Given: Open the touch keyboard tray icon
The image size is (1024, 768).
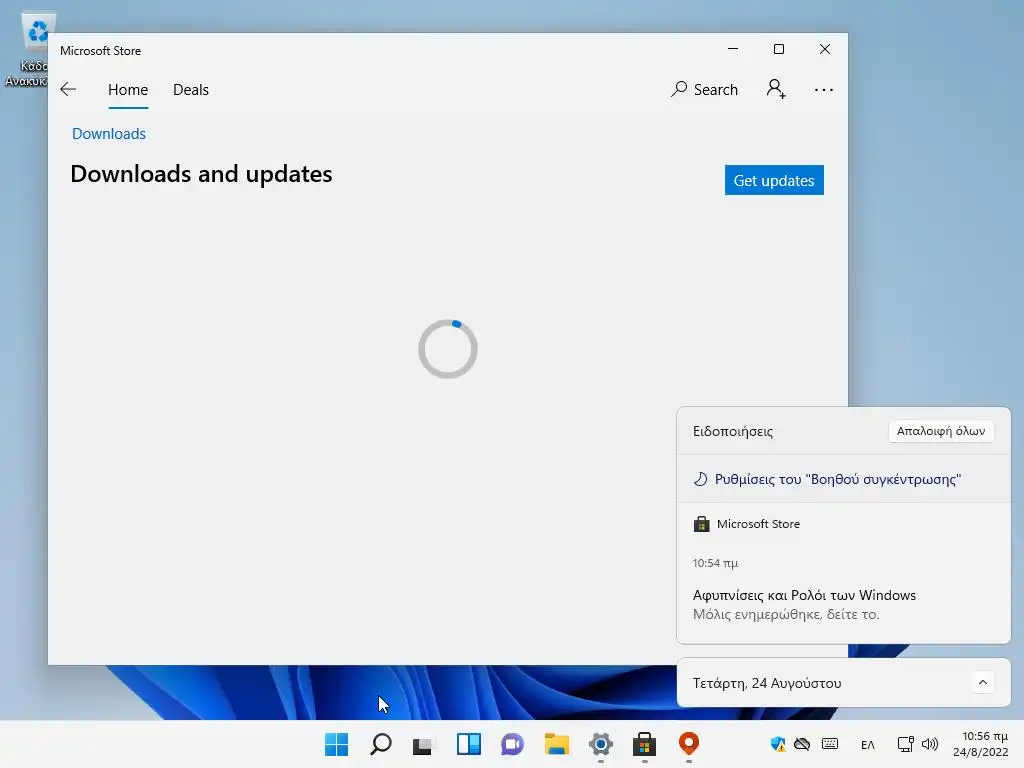Looking at the screenshot, I should pos(830,744).
